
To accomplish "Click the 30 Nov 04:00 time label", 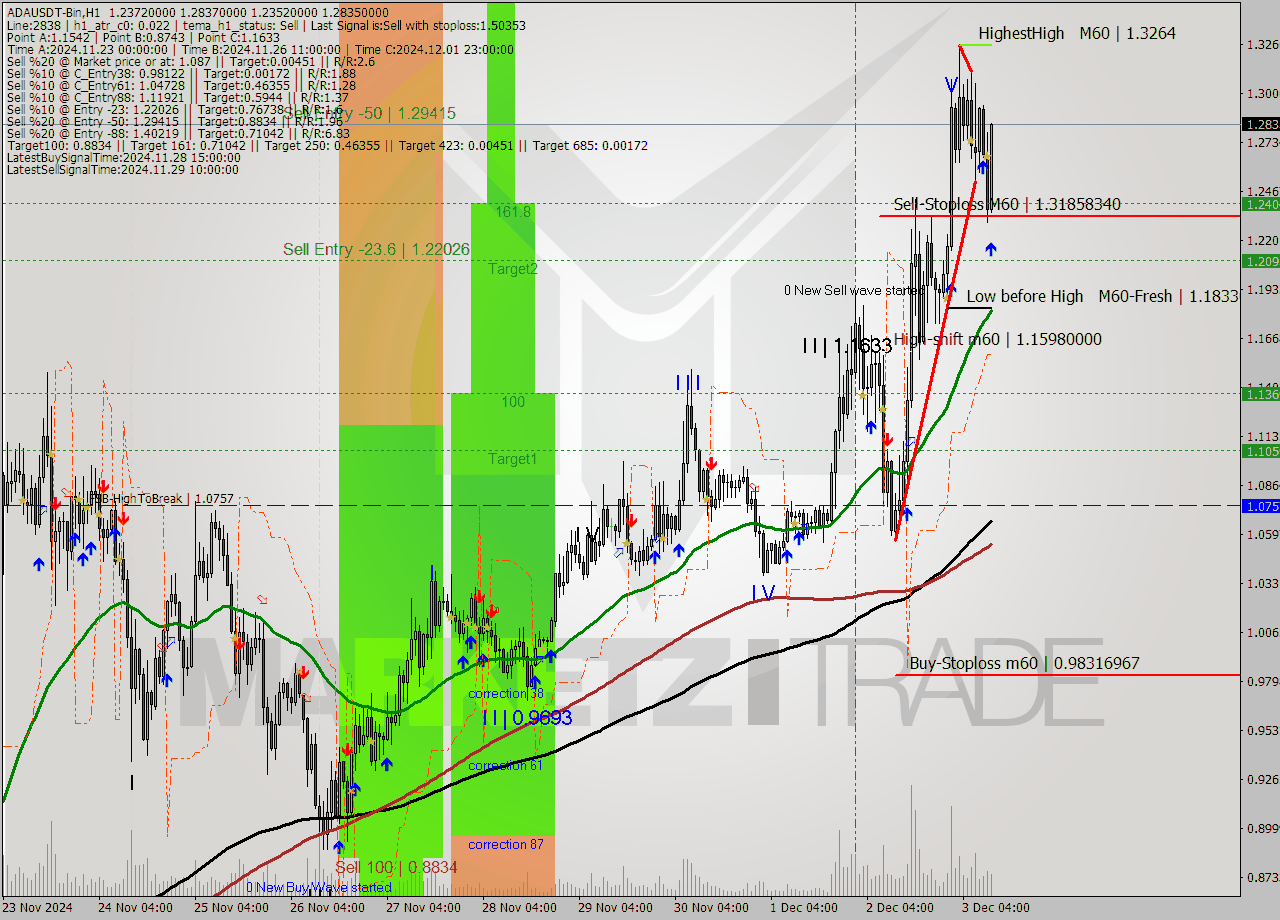I will (x=711, y=908).
